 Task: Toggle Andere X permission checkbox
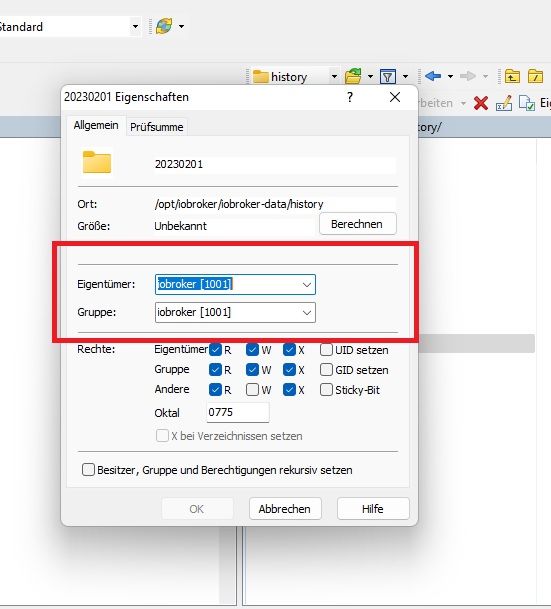click(x=289, y=390)
